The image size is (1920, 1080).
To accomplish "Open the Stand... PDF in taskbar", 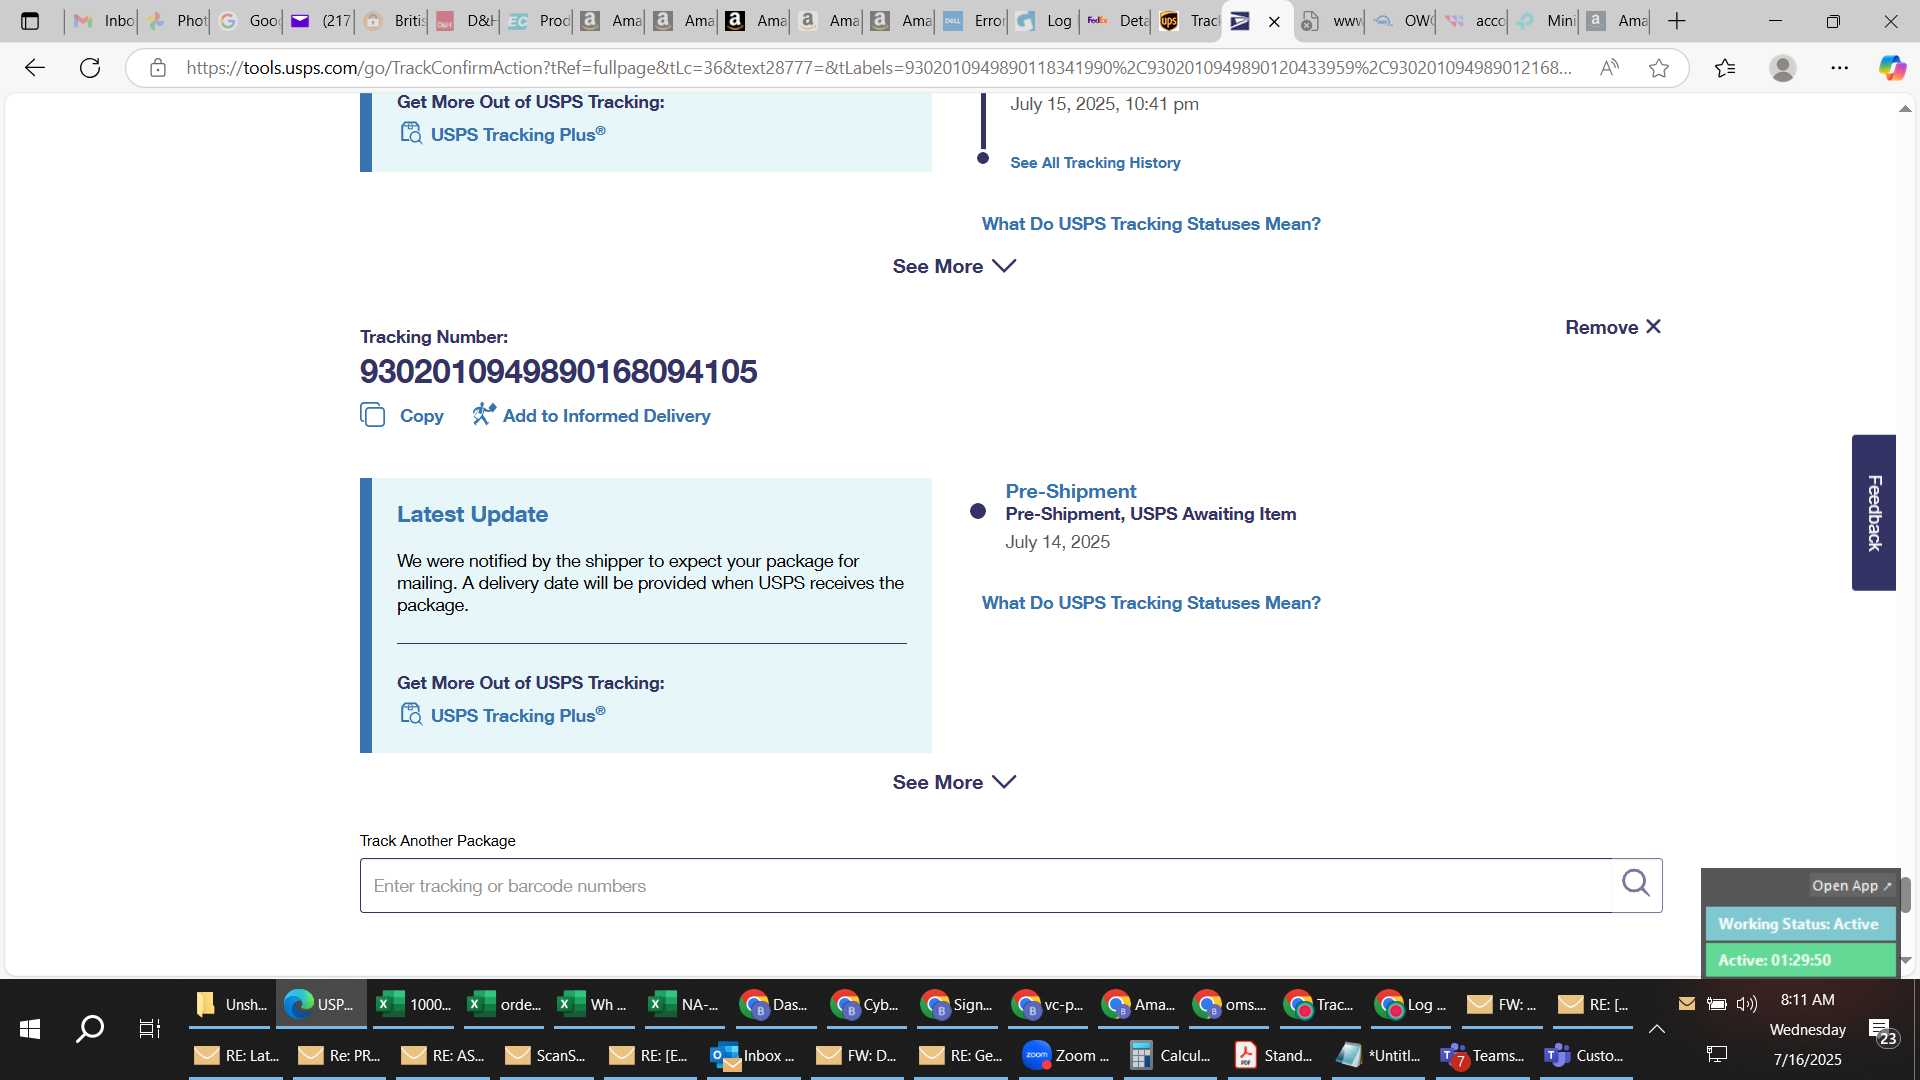I will tap(1274, 1055).
